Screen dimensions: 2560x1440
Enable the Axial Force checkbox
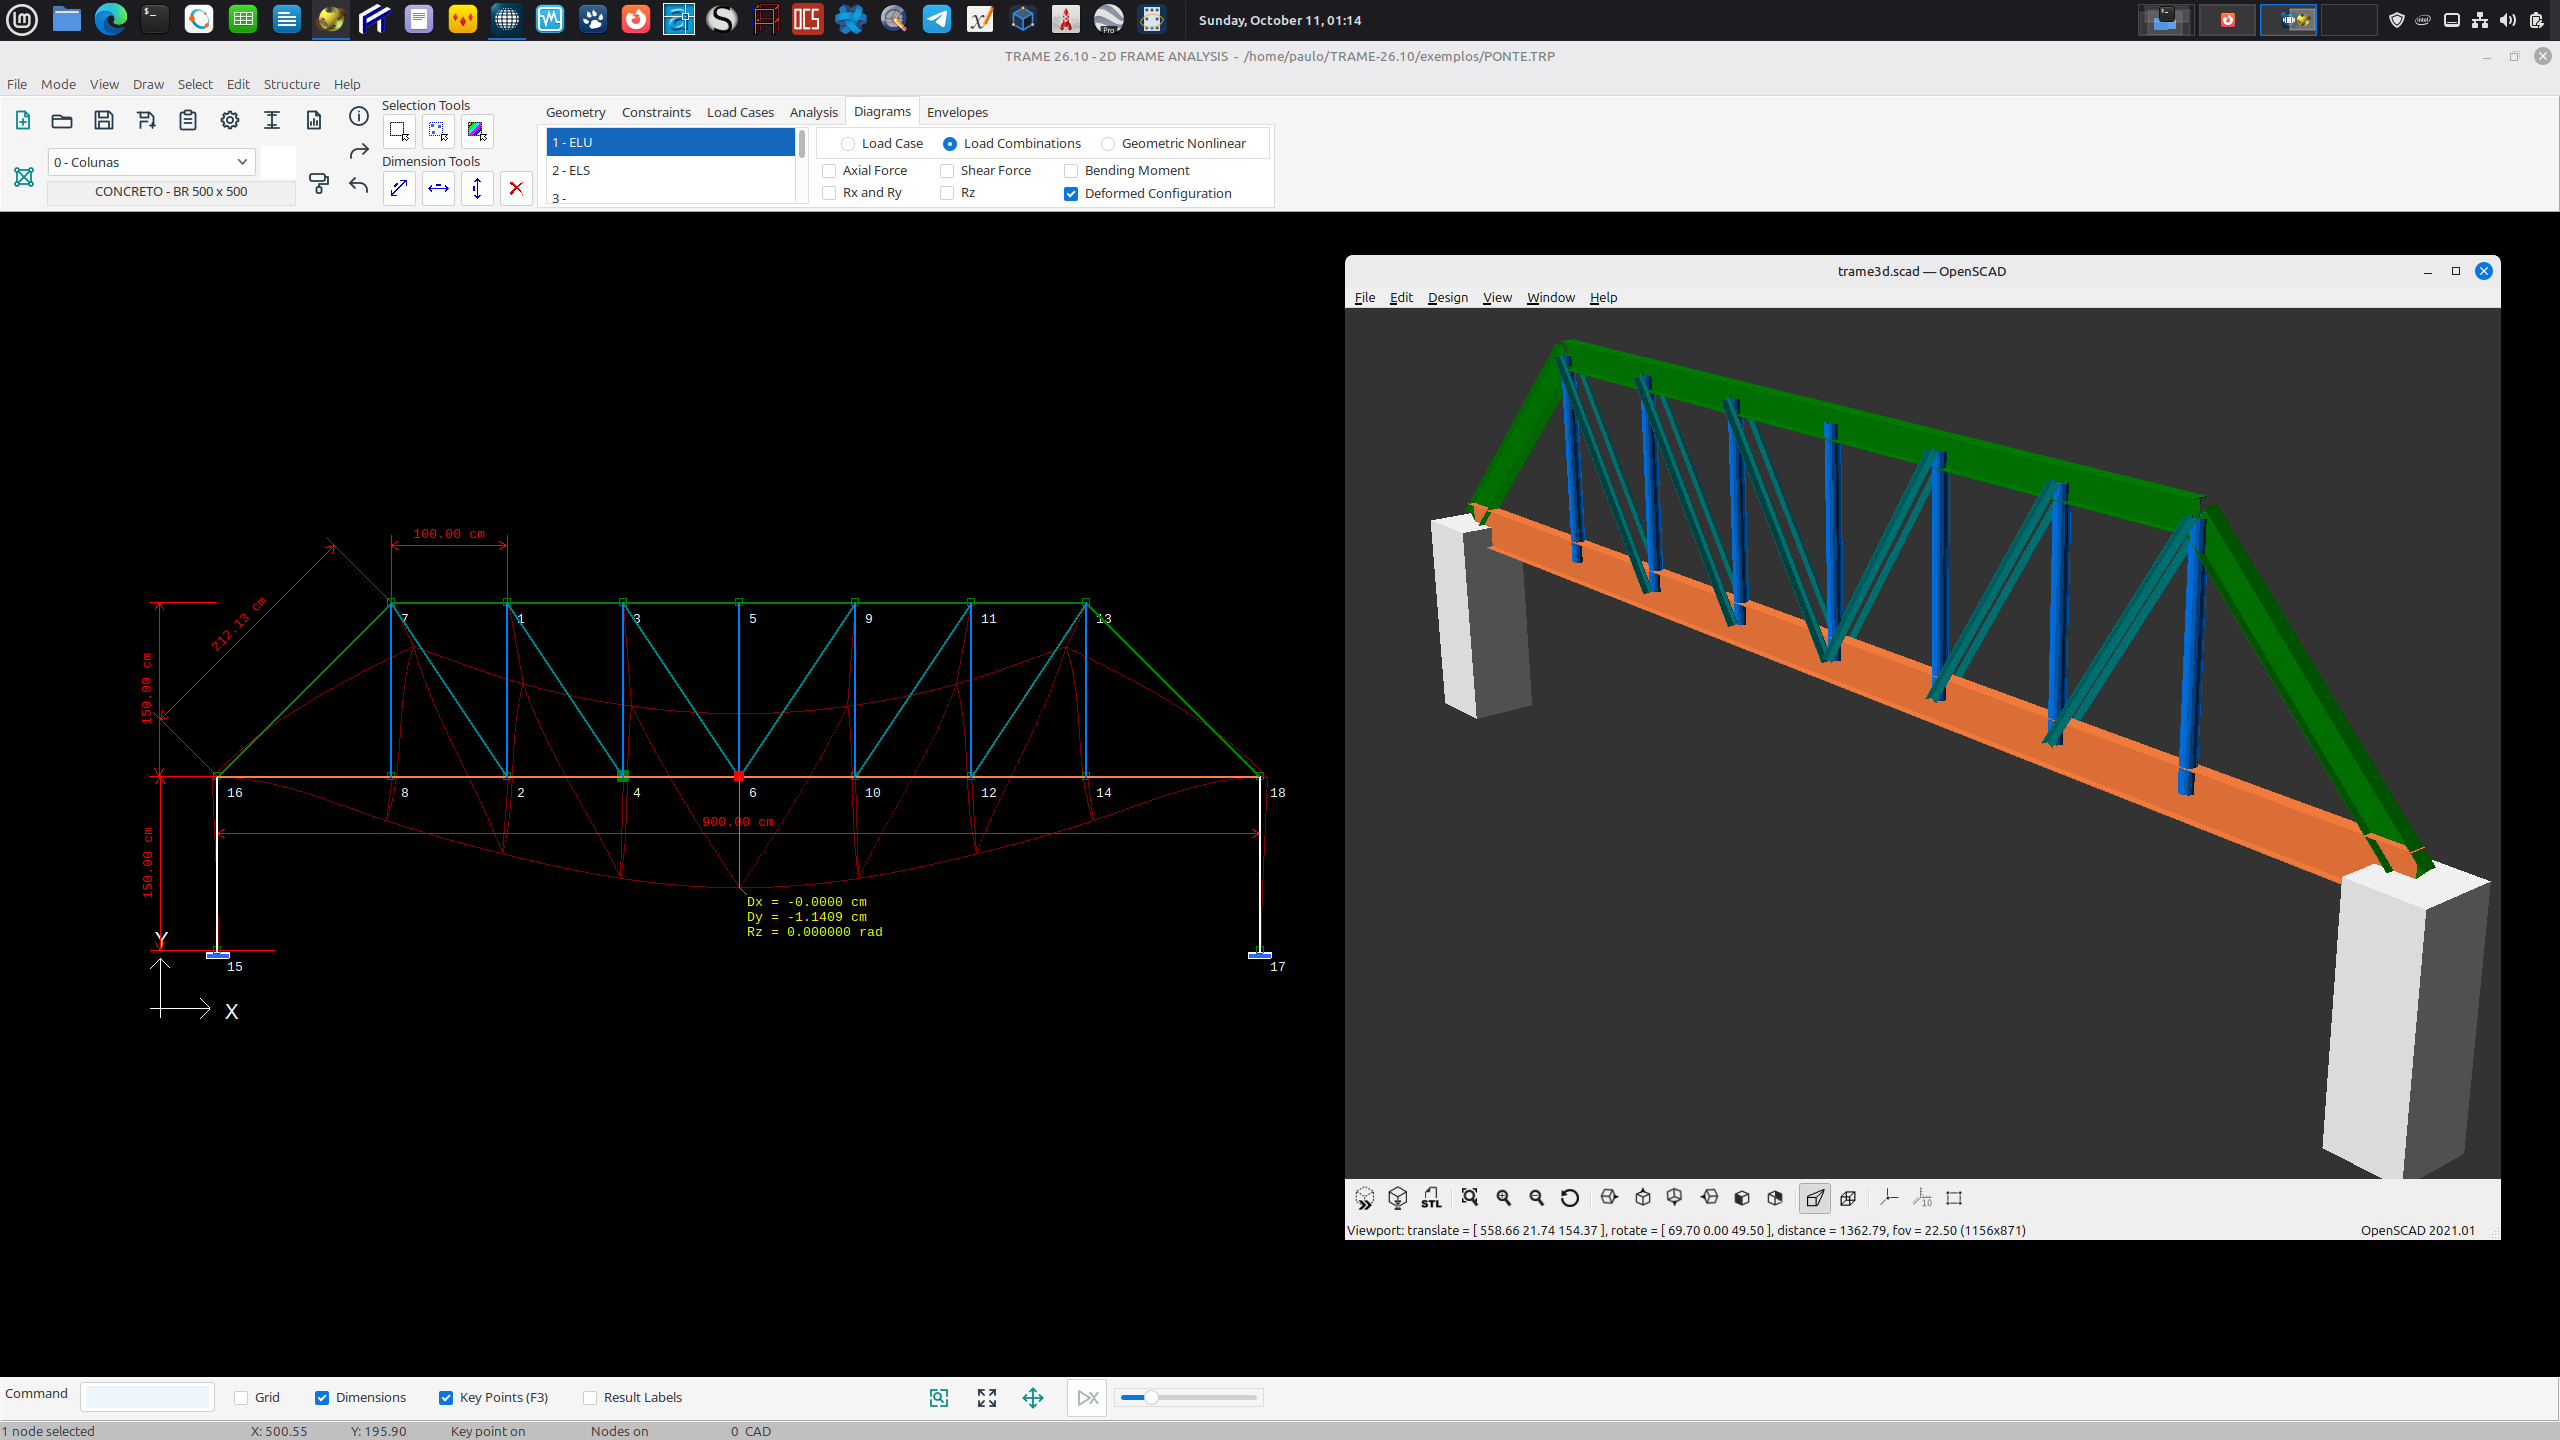829,171
